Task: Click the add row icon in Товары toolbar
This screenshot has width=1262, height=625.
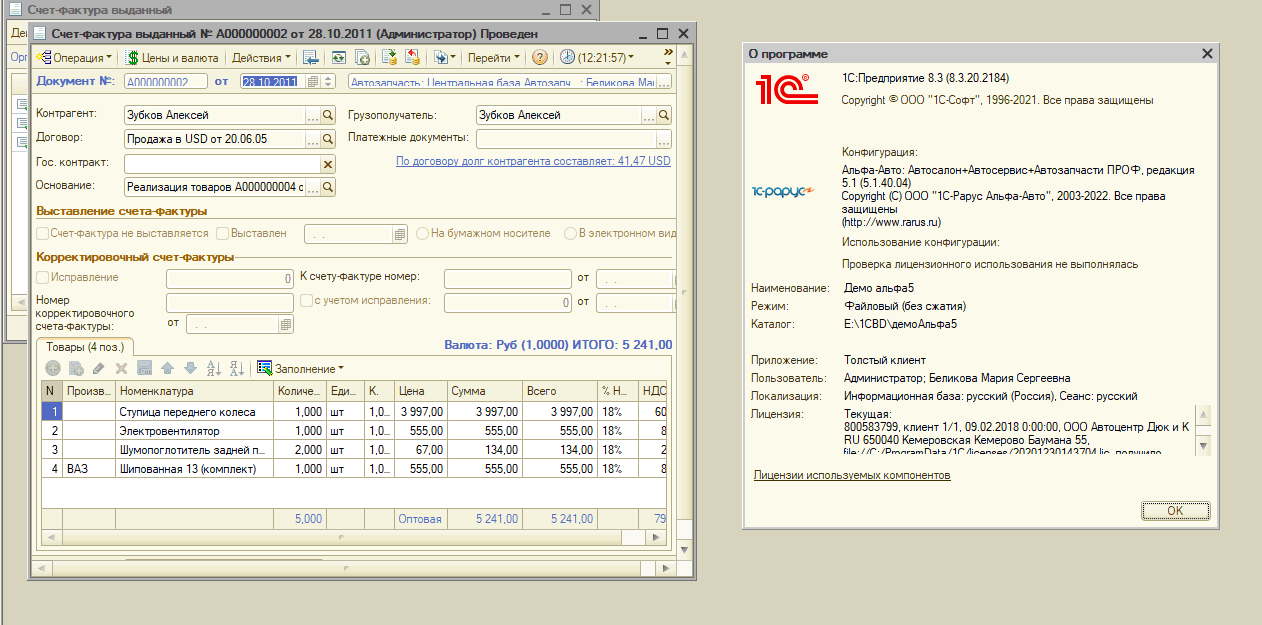Action: (54, 368)
